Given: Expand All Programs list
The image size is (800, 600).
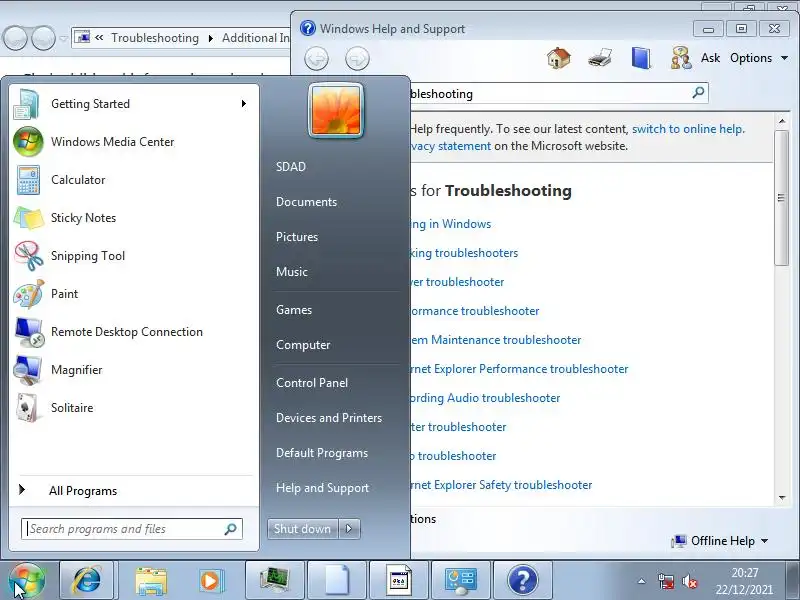Looking at the screenshot, I should coord(133,490).
